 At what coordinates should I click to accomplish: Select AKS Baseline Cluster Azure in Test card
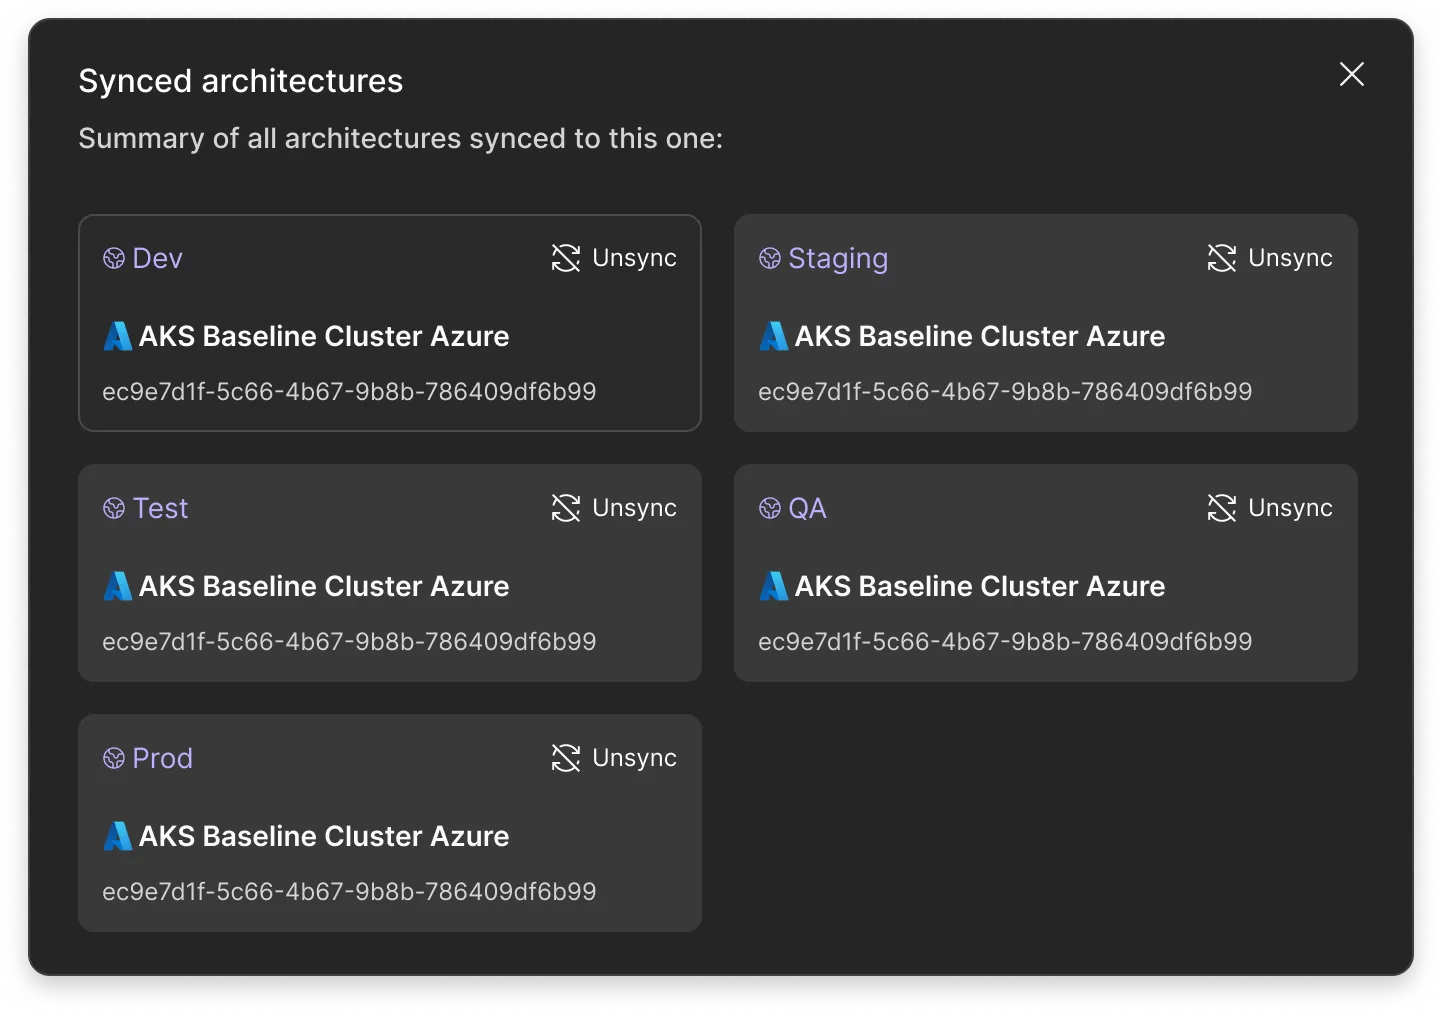[x=324, y=586]
